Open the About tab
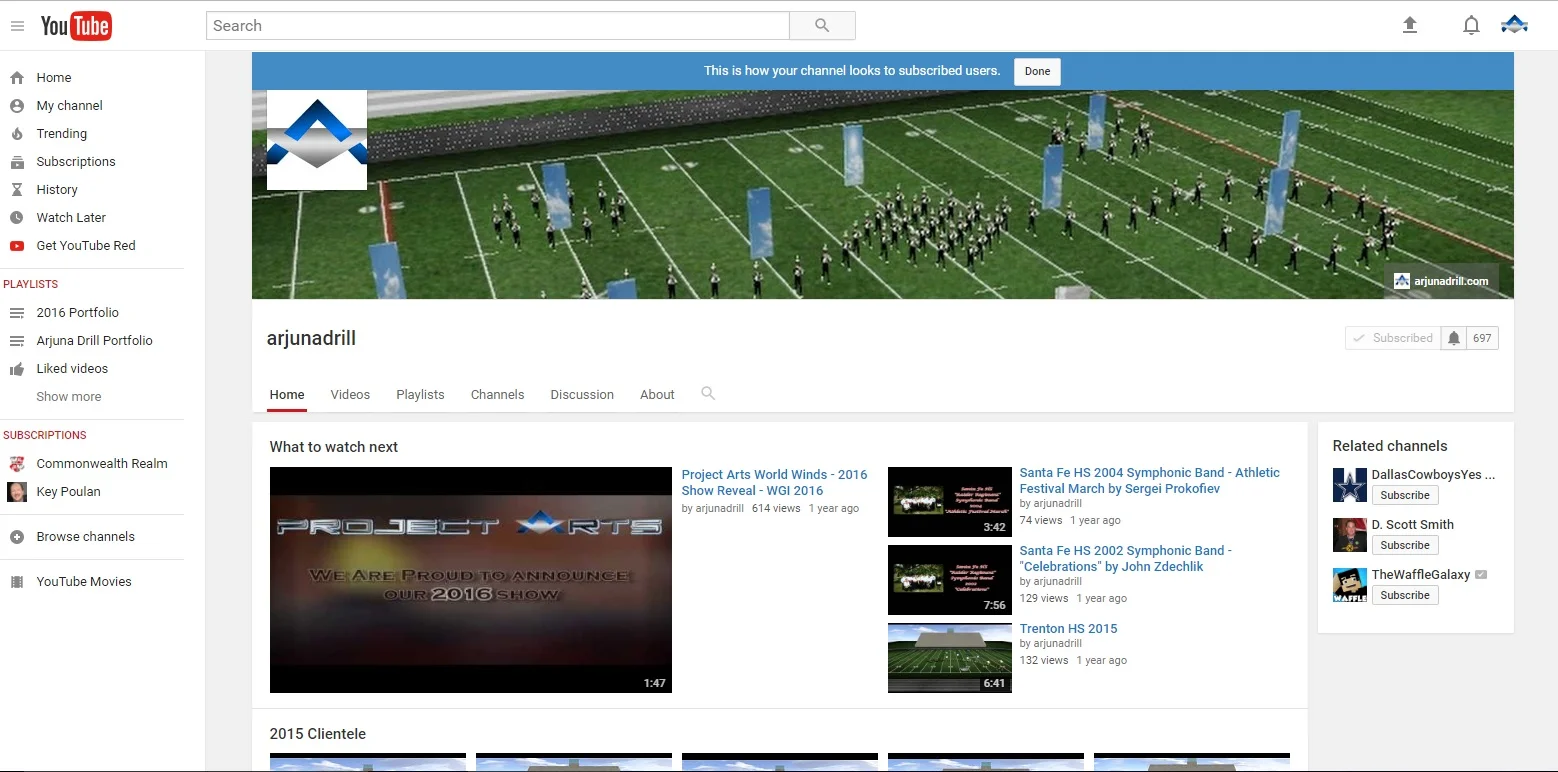 (657, 394)
